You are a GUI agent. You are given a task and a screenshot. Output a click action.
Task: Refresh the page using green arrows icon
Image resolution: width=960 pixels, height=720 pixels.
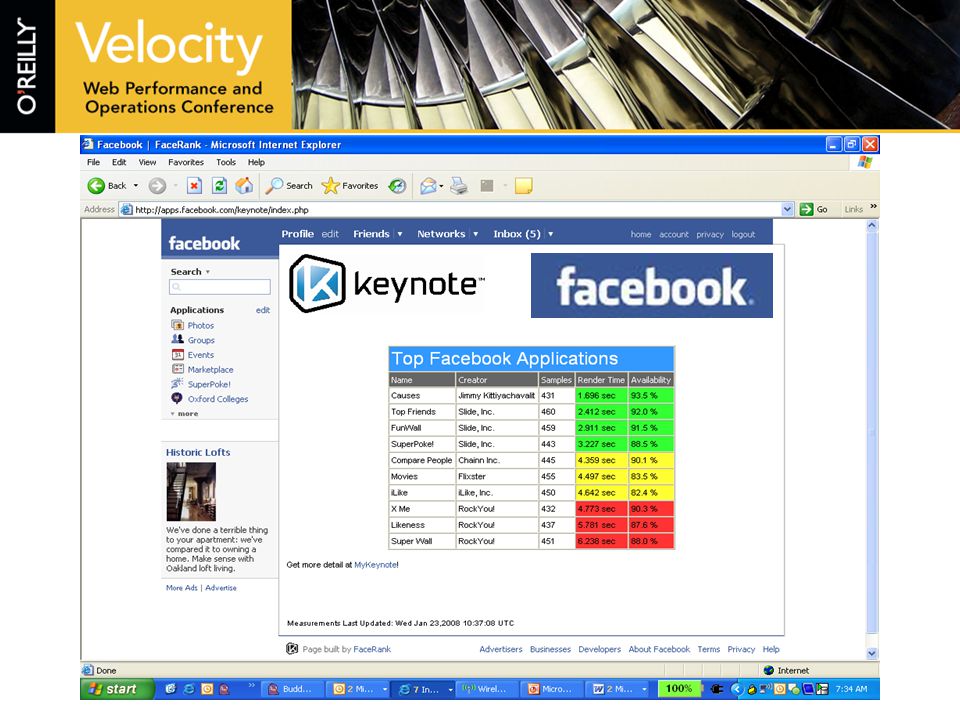coord(219,186)
